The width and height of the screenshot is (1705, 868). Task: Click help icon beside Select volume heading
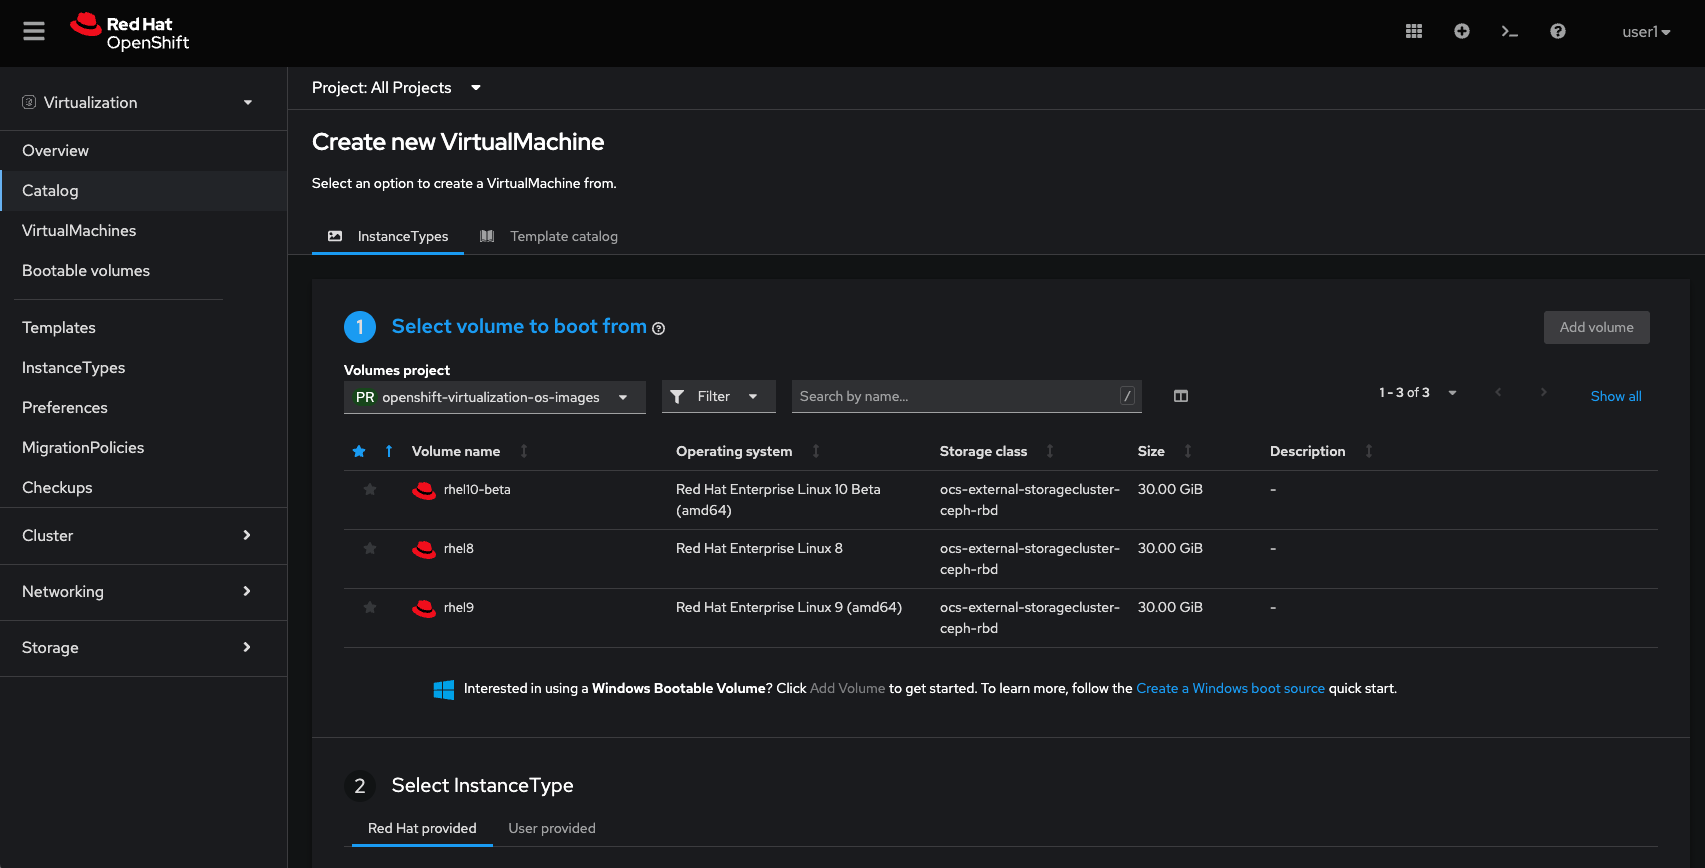(x=658, y=329)
